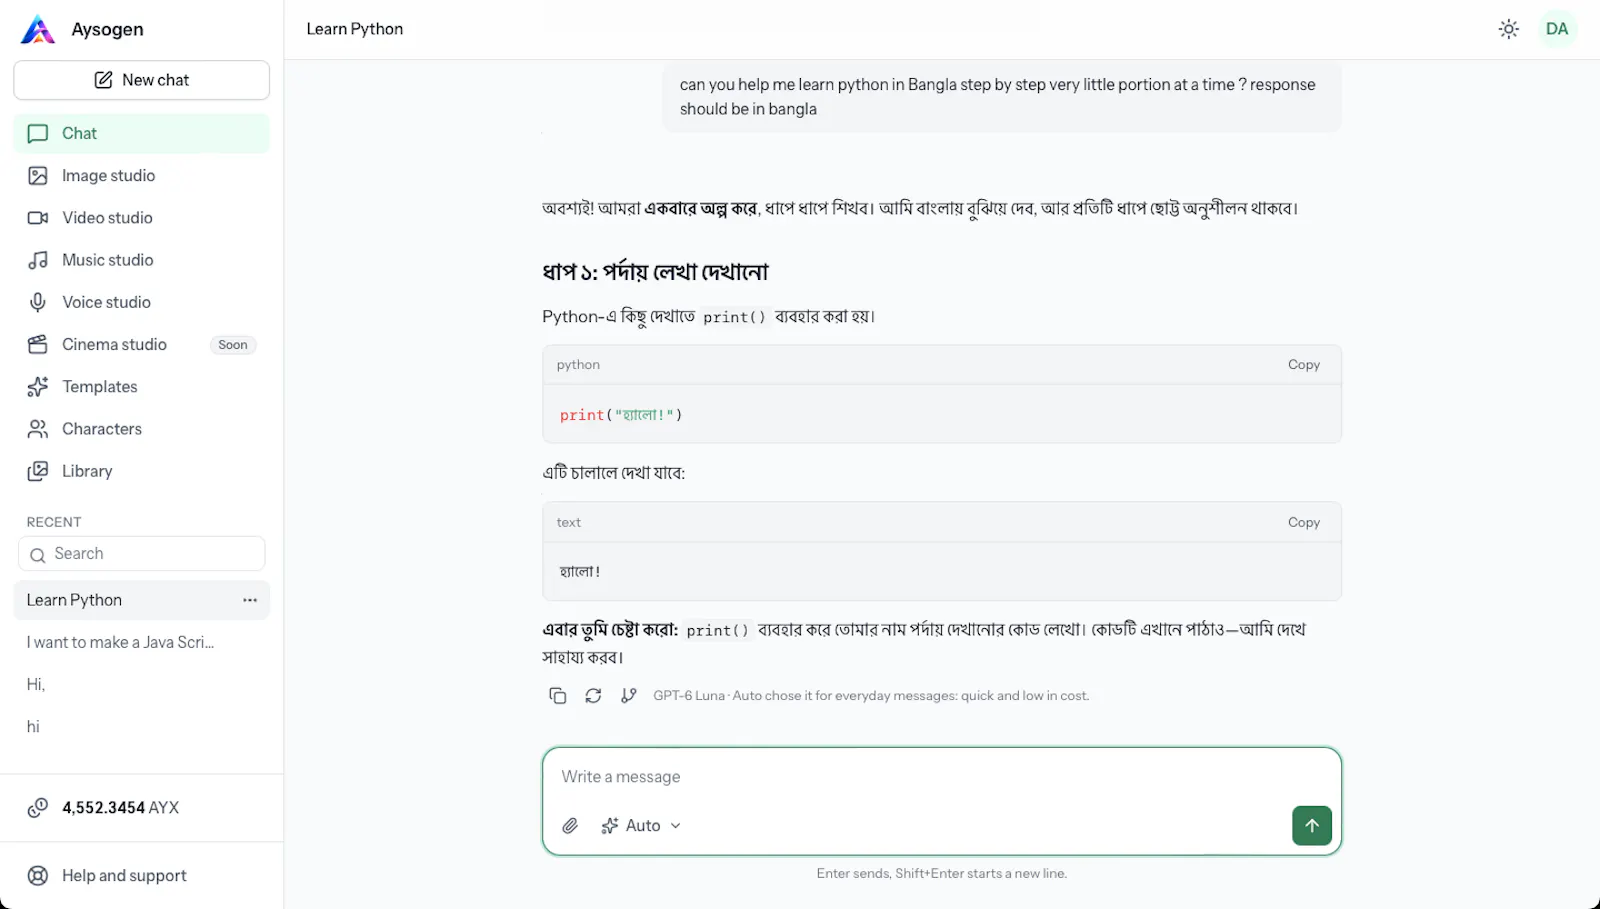Focus the Search recent chats field

point(141,554)
